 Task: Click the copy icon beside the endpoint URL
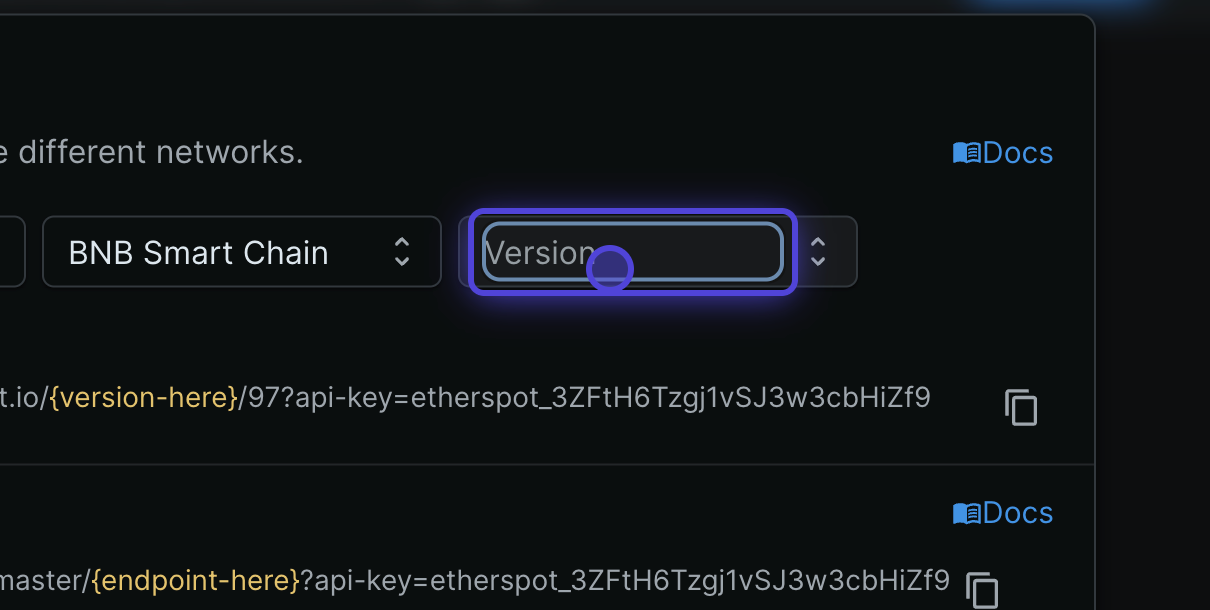pyautogui.click(x=981, y=590)
